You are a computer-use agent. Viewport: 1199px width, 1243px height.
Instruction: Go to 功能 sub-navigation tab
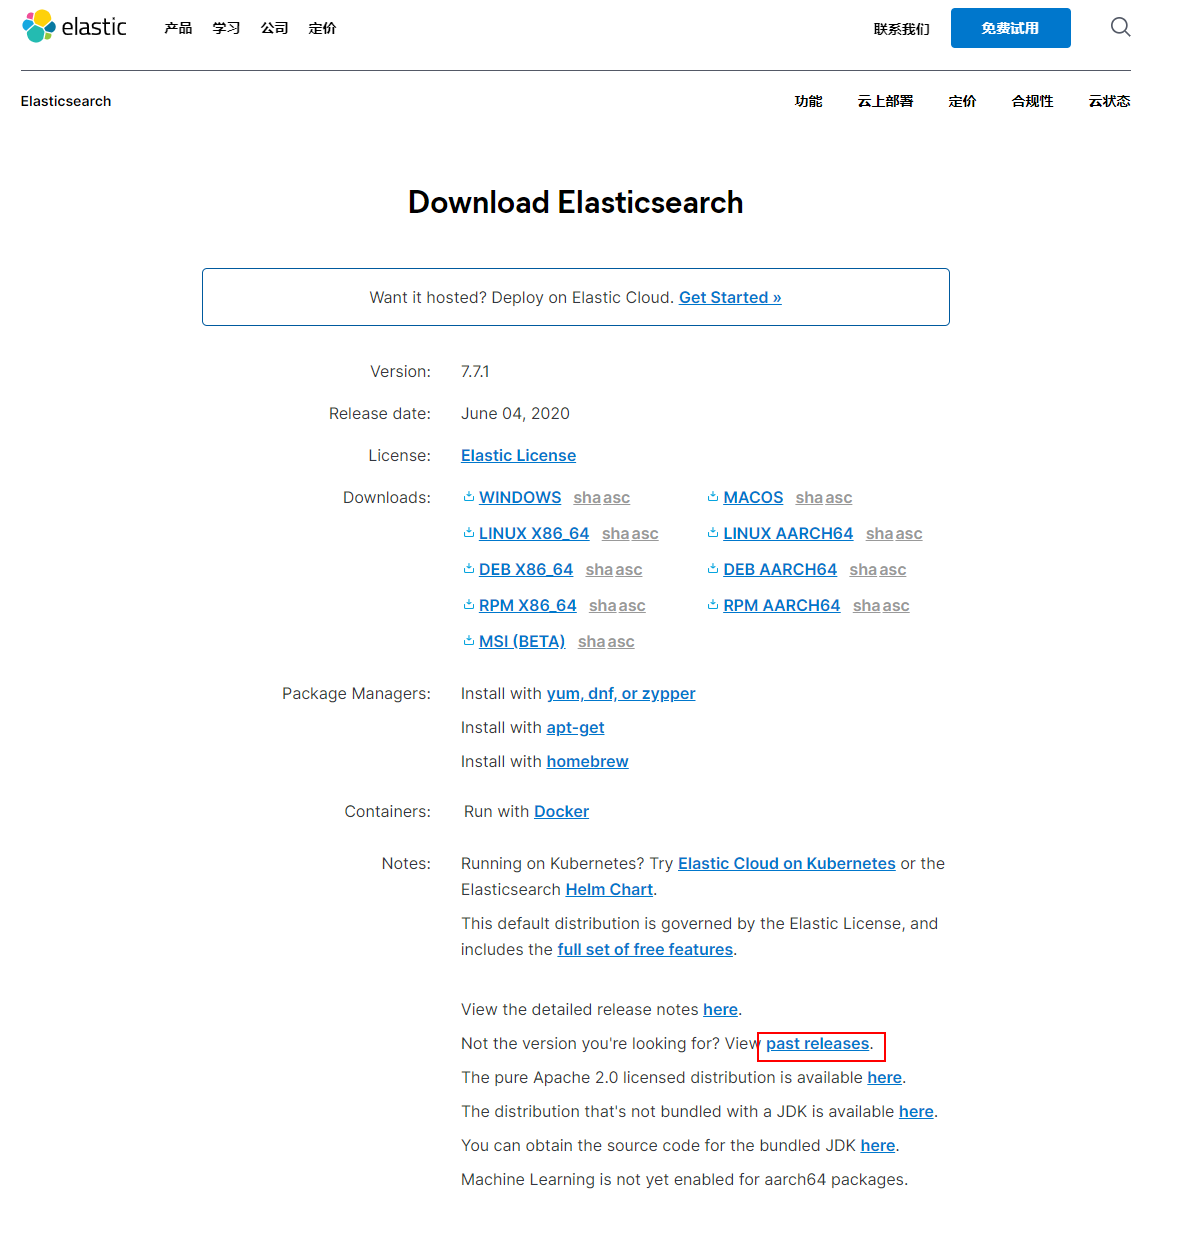(808, 101)
